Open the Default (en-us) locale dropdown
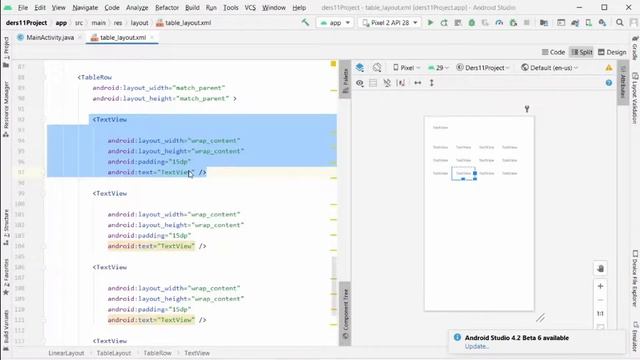The image size is (640, 360). (550, 68)
